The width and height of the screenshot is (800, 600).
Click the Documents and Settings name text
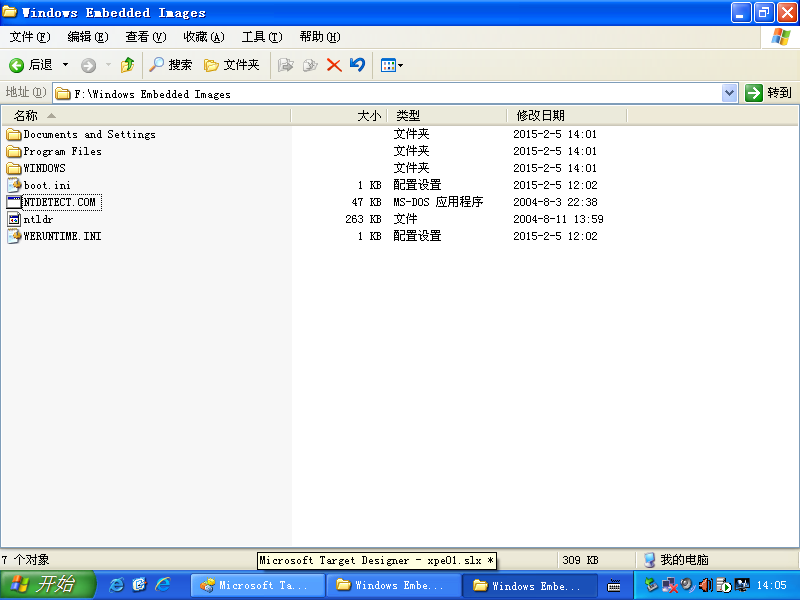tap(89, 135)
